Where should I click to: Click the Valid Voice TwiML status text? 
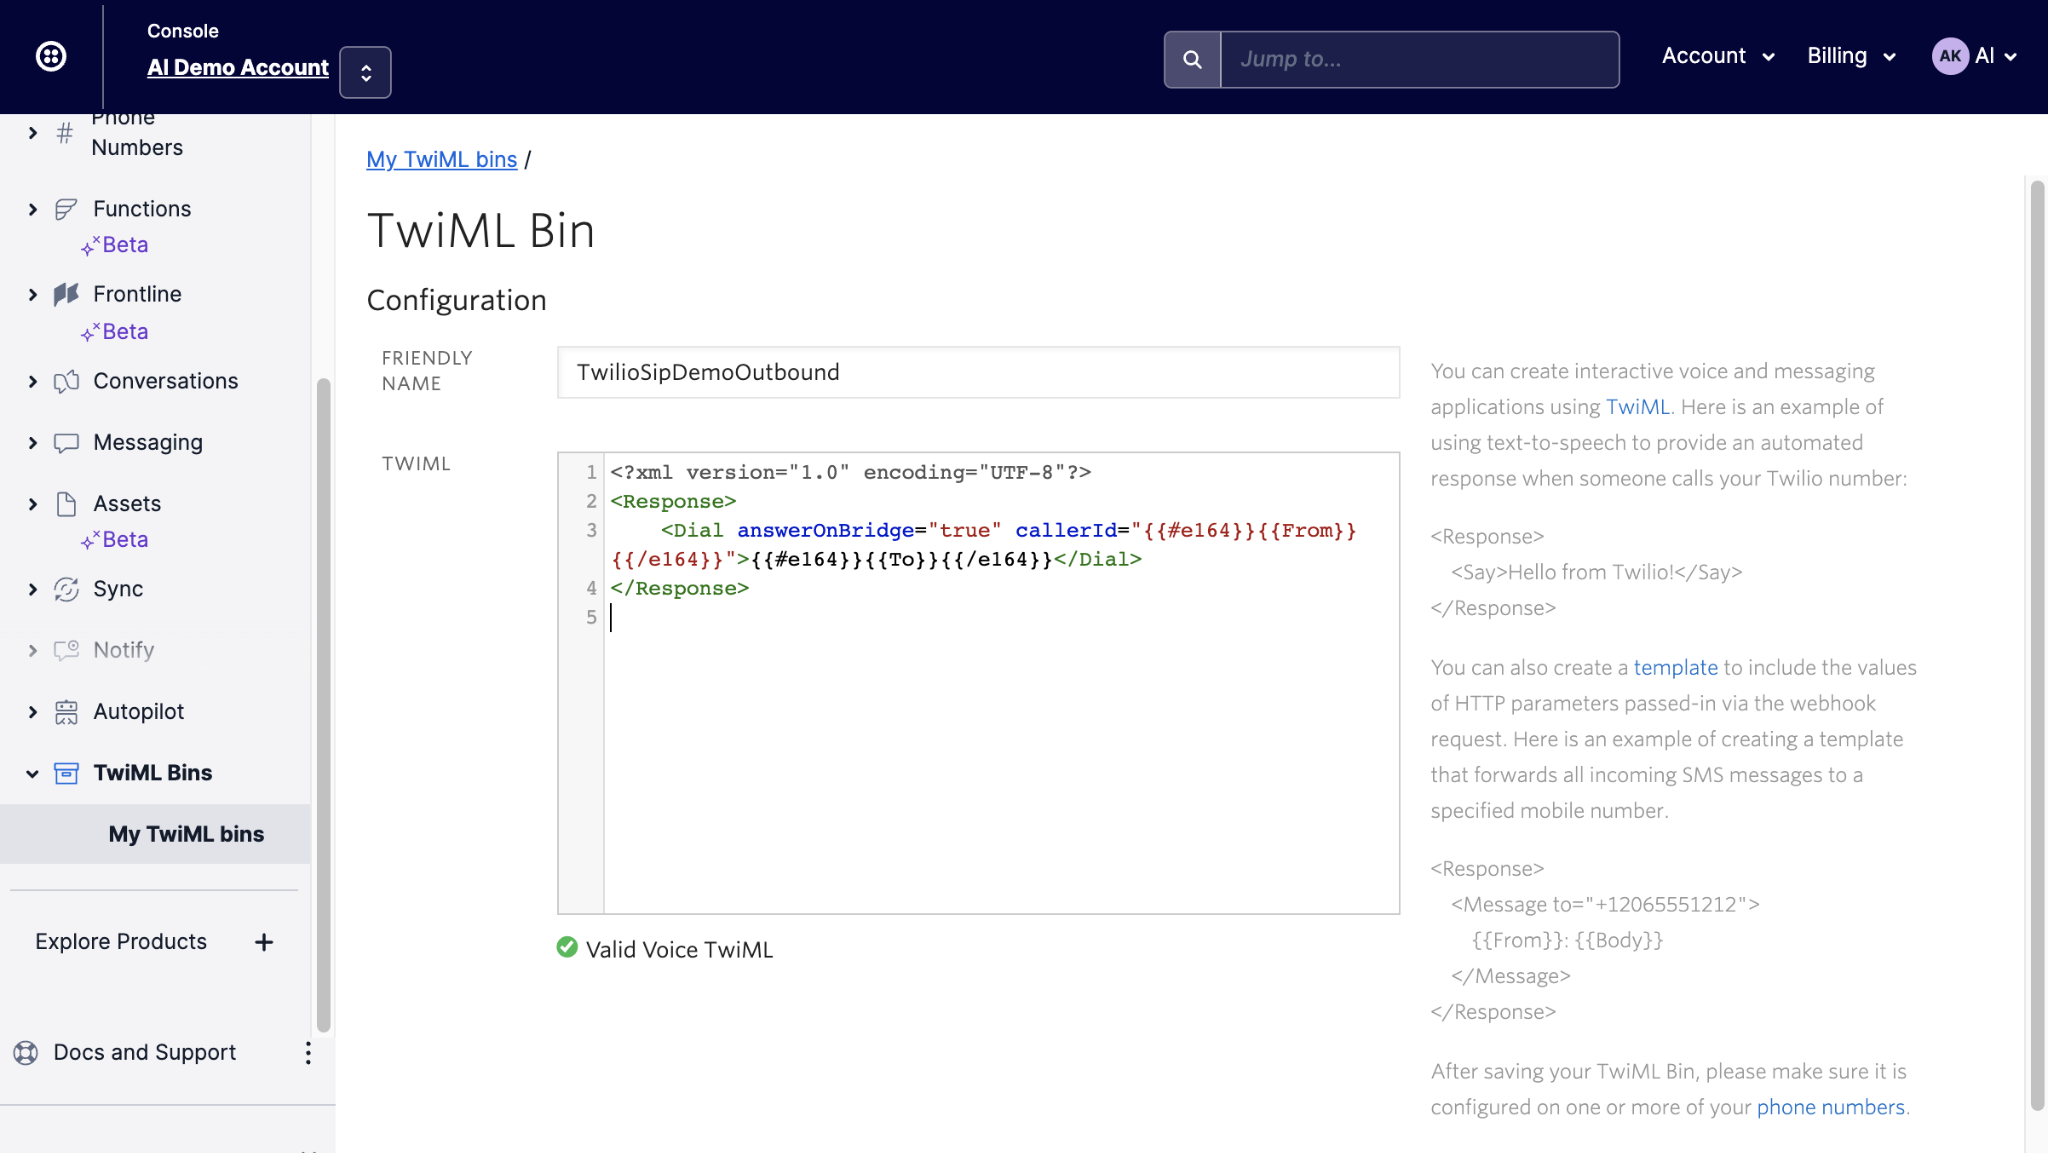click(679, 949)
